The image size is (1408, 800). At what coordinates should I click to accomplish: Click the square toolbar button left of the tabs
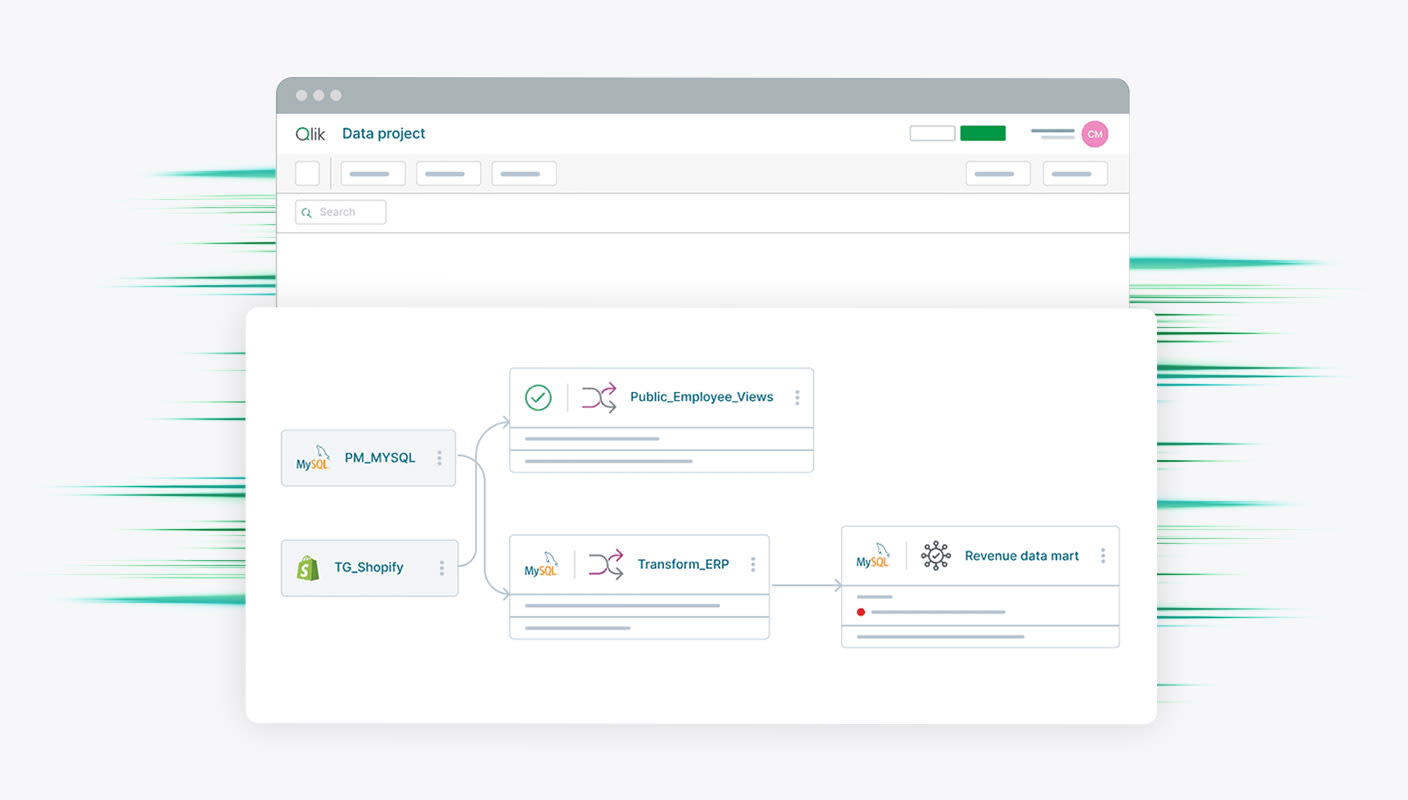[307, 172]
